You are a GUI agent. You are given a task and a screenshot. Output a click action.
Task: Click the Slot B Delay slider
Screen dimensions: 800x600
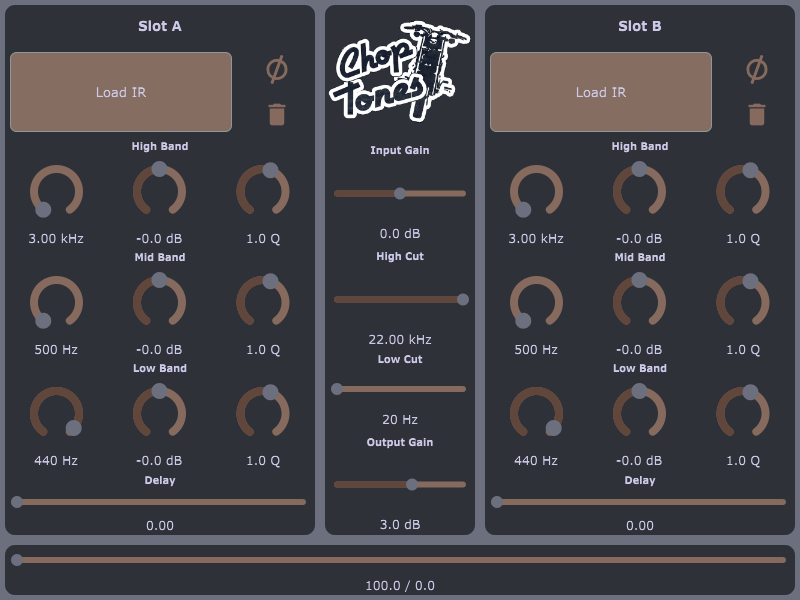pyautogui.click(x=639, y=502)
